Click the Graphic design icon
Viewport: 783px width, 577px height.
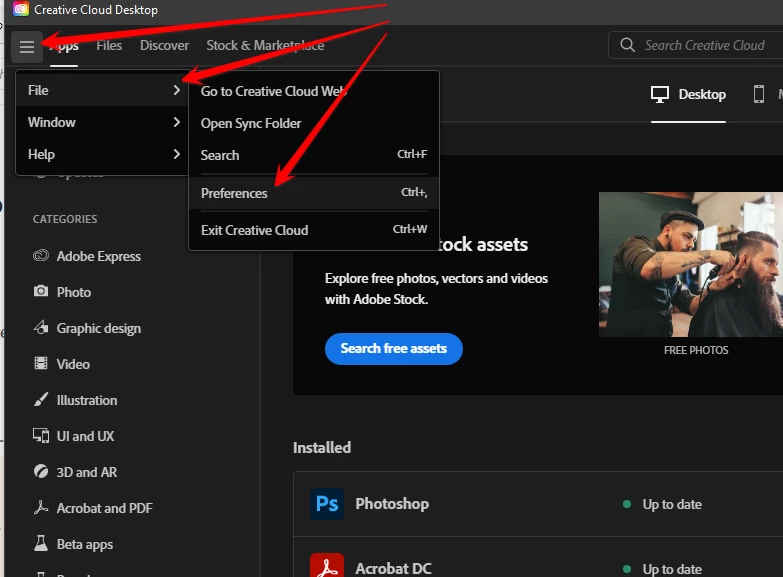pyautogui.click(x=41, y=328)
